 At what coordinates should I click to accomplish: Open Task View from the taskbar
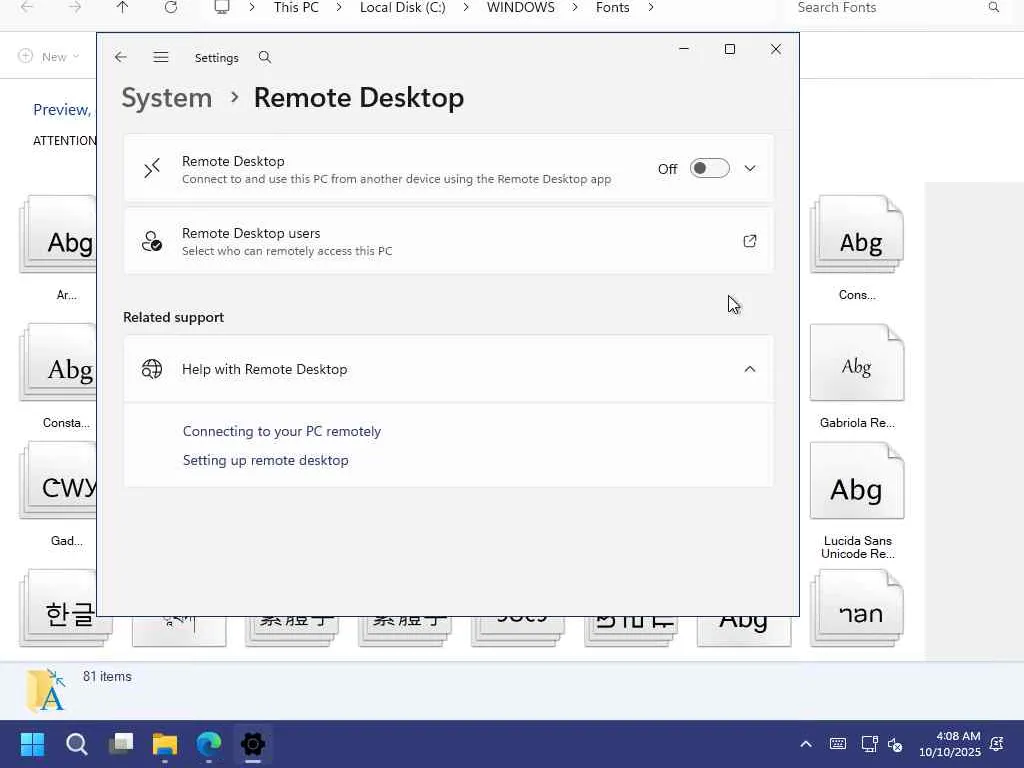coord(121,744)
